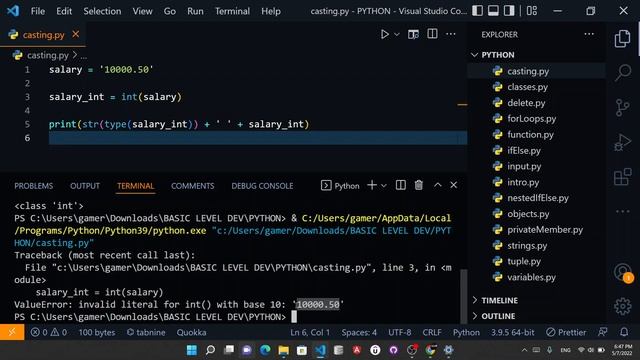Click Ln 6, Col 1 cursor position
The image size is (640, 360).
coord(310,333)
